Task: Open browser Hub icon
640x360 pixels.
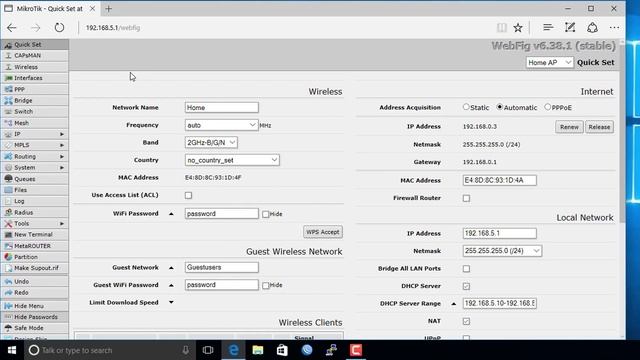Action: (x=548, y=27)
